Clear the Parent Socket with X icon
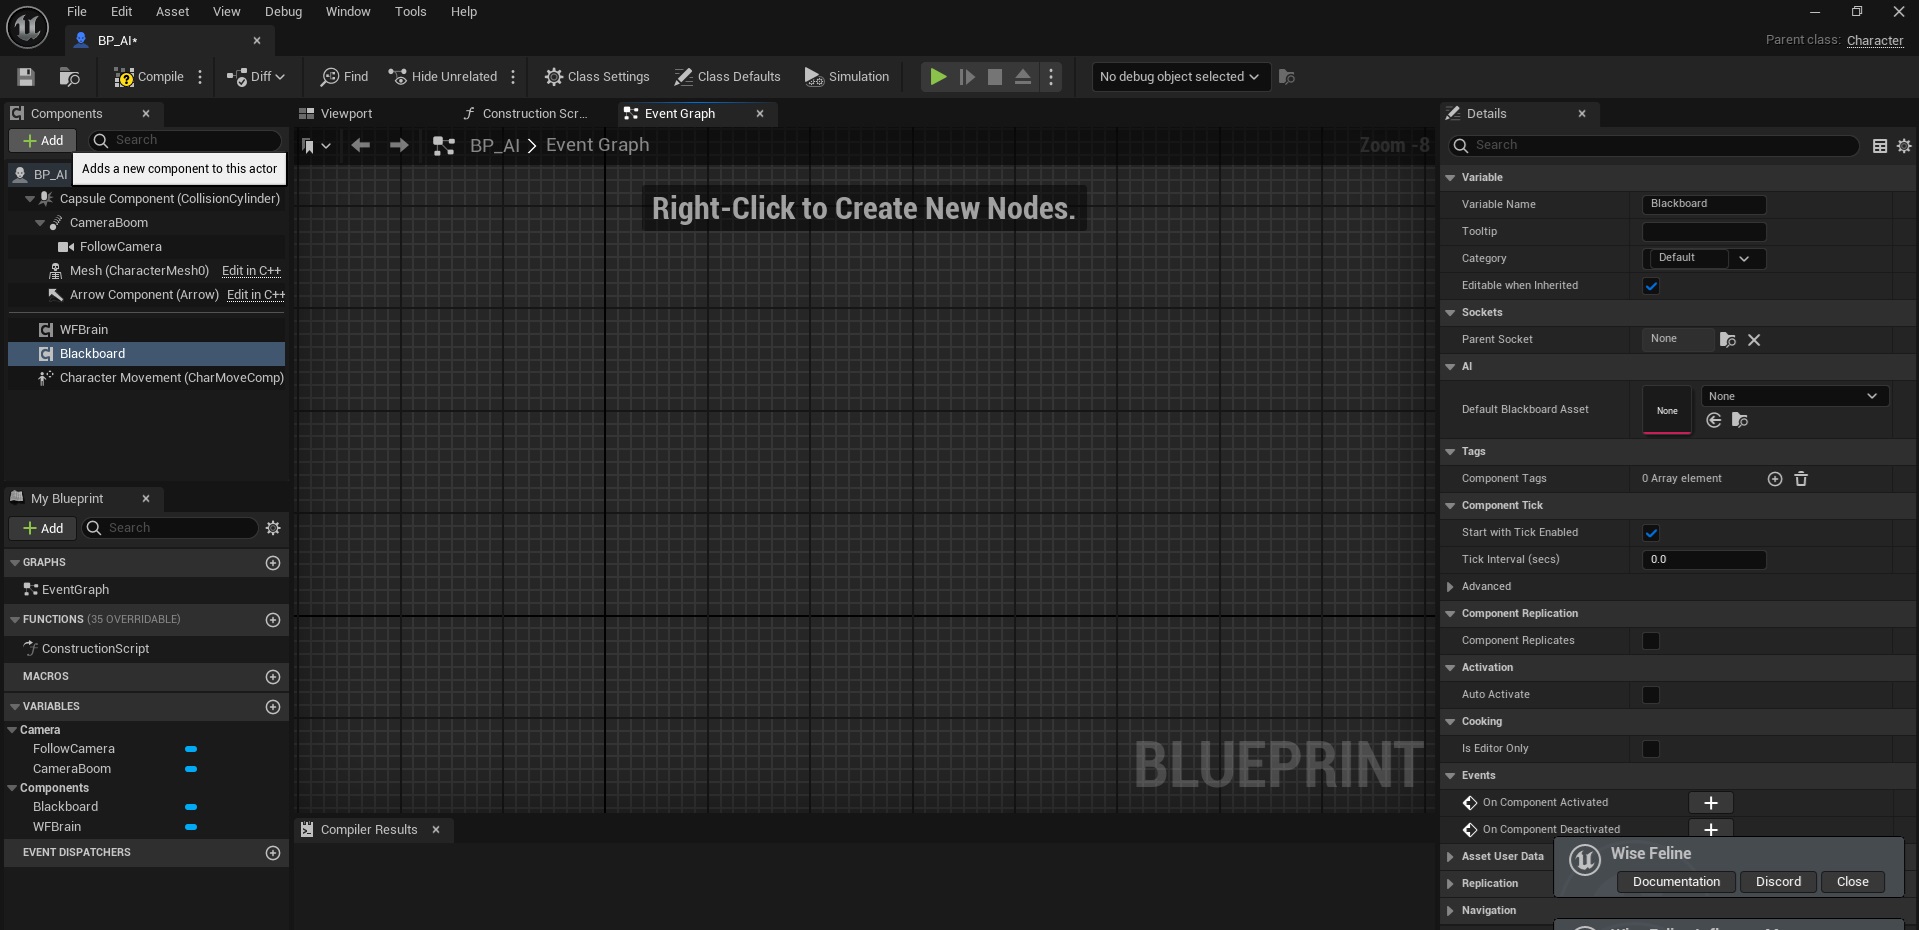This screenshot has height=930, width=1919. (x=1754, y=340)
